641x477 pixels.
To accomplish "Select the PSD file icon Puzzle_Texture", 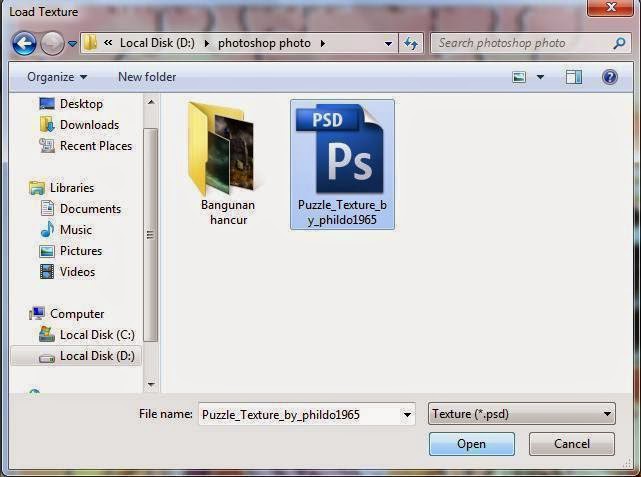I will click(x=340, y=149).
